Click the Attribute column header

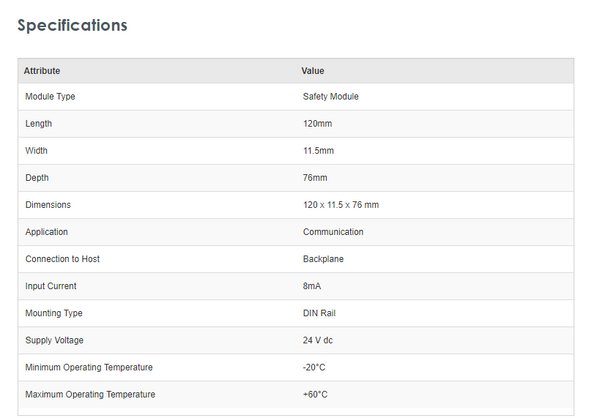[42, 71]
